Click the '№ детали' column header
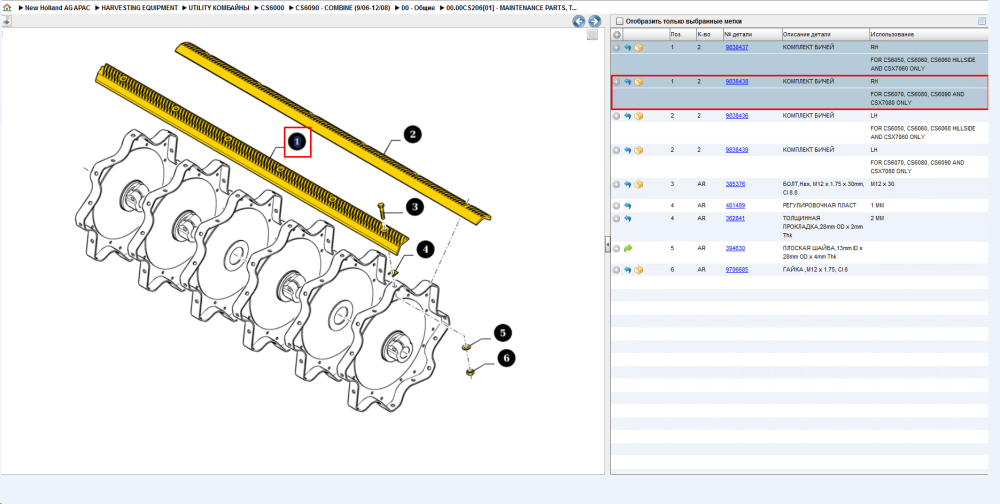Image resolution: width=1000 pixels, height=504 pixels. tap(753, 34)
